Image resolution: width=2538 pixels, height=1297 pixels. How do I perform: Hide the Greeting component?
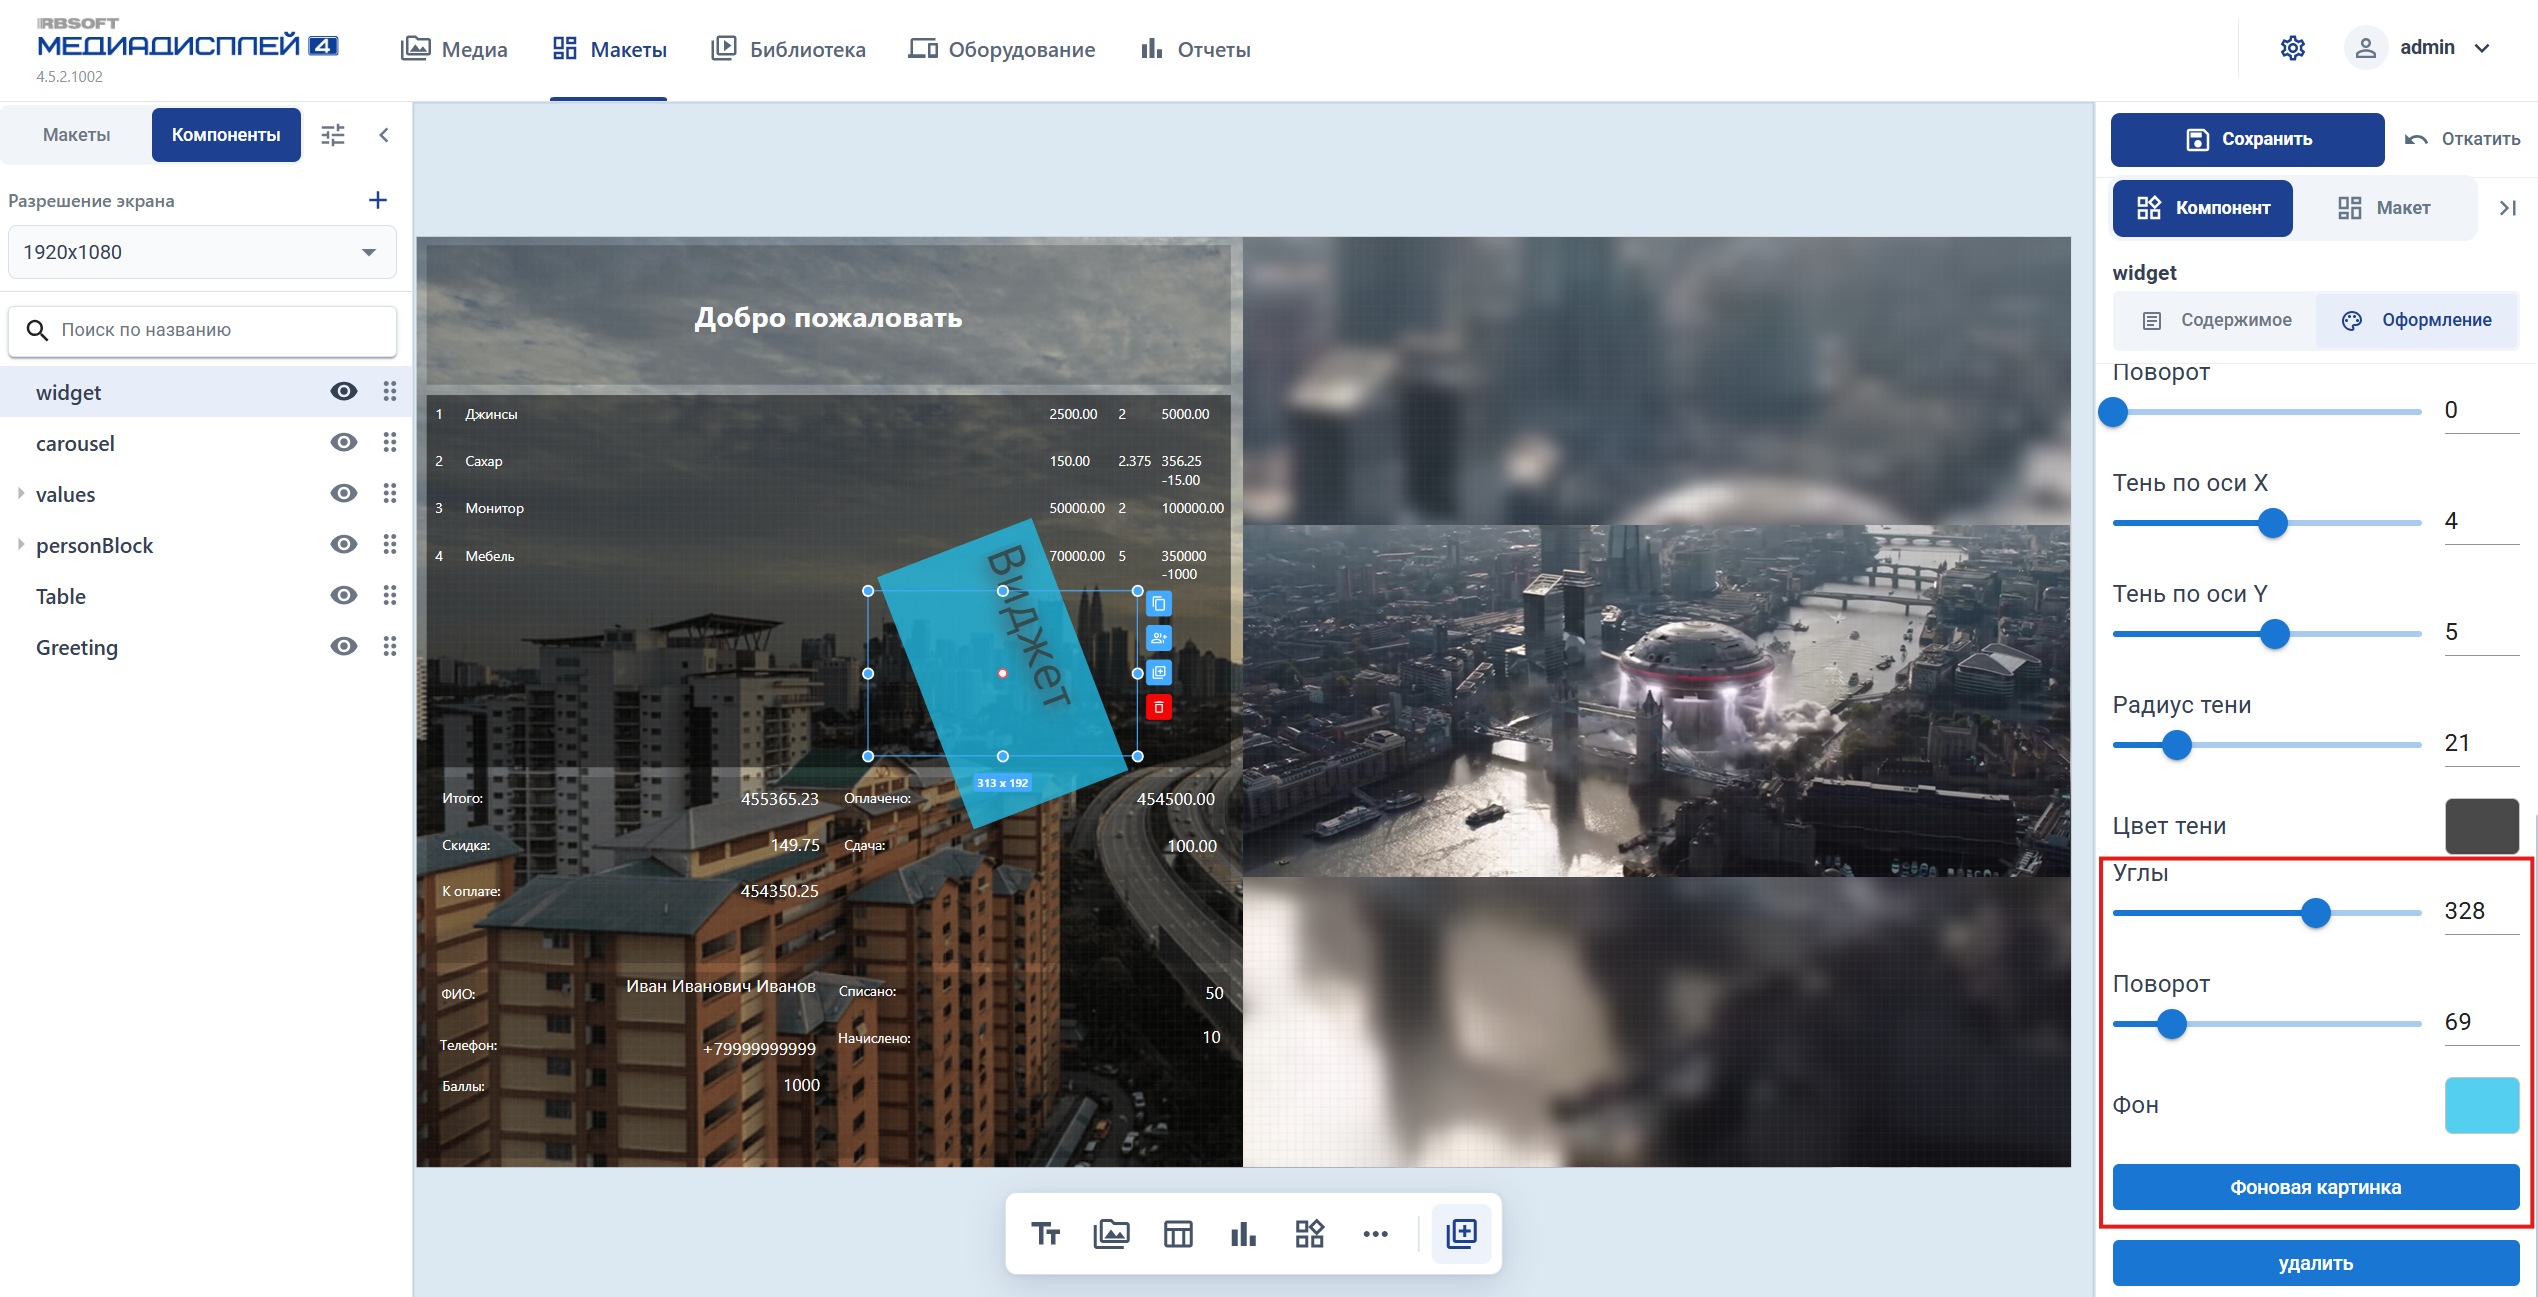pos(343,646)
